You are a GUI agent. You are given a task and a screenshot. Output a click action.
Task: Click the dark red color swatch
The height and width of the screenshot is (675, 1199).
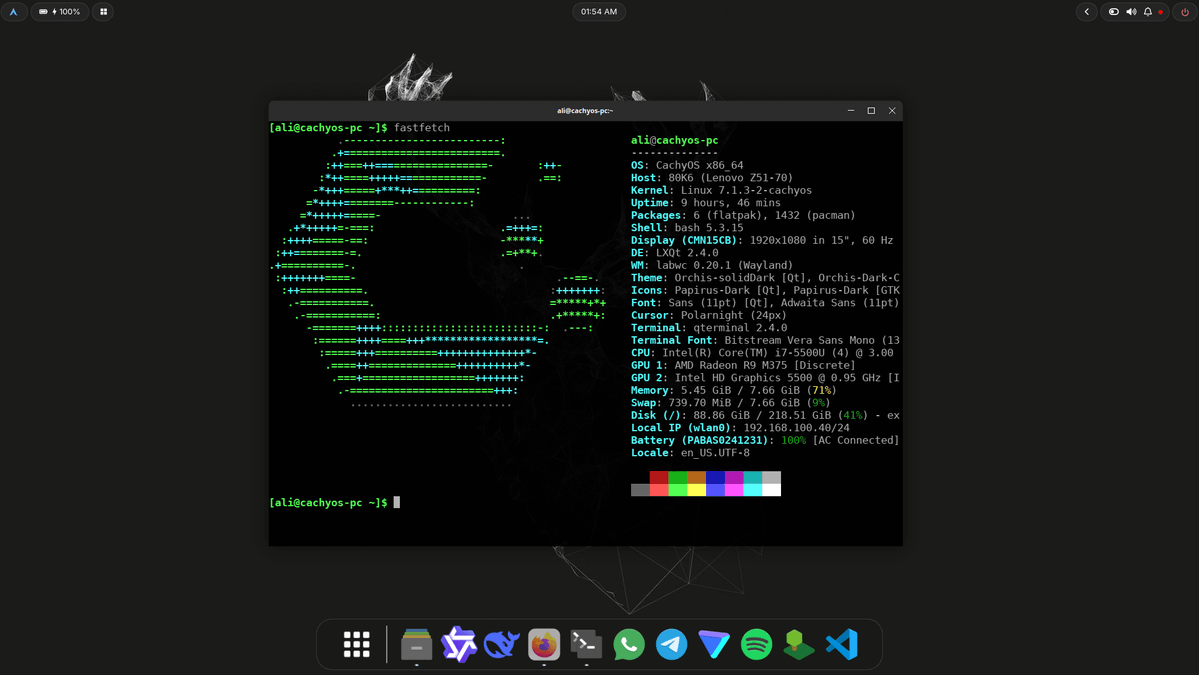pos(658,477)
